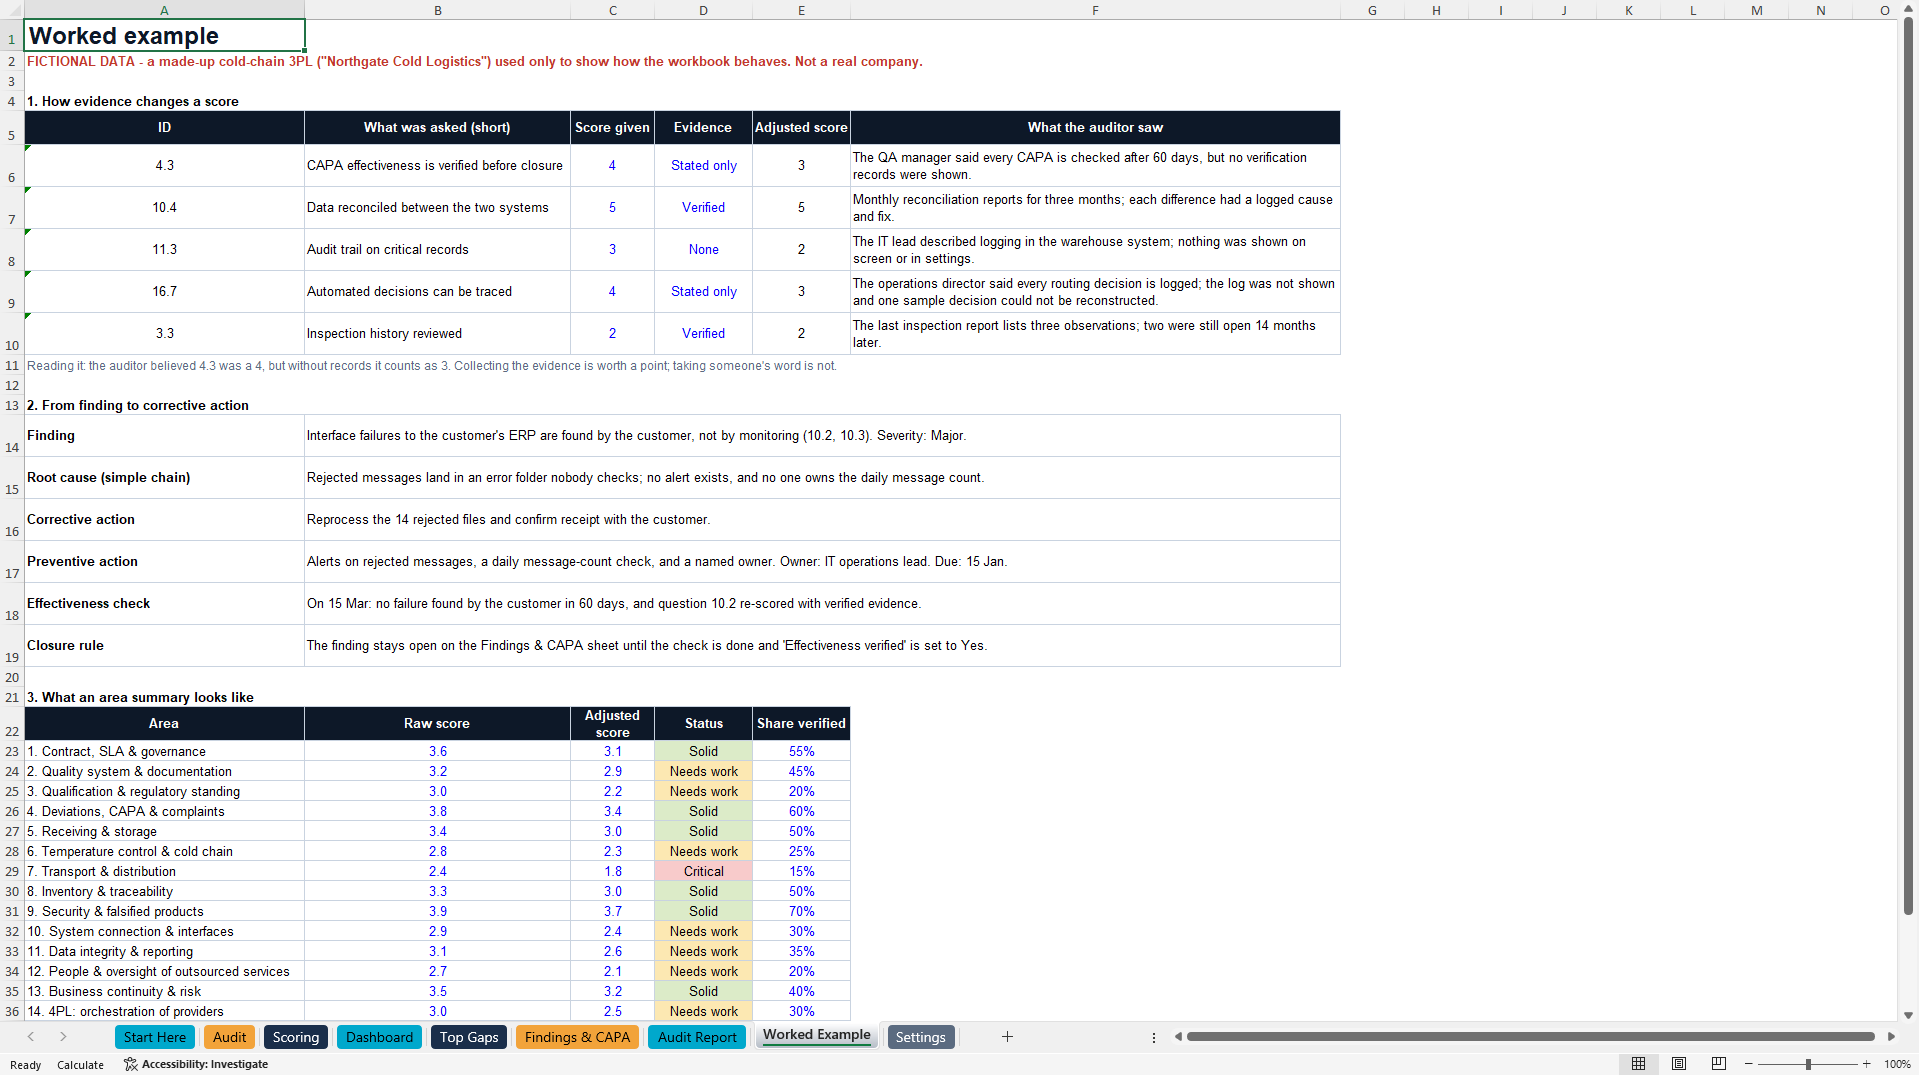Screen dimensions: 1919x1075
Task: Click Calculate in the status bar
Action: click(x=80, y=1065)
